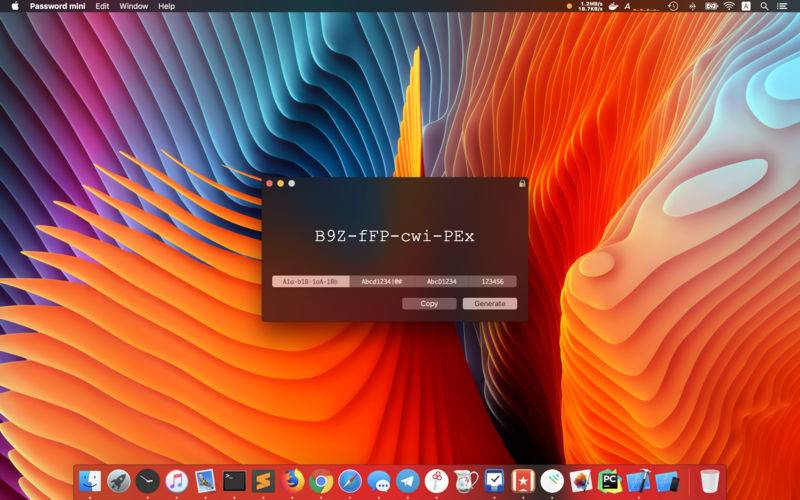Launch Telegram from the Dock
800x500 pixels.
click(408, 481)
